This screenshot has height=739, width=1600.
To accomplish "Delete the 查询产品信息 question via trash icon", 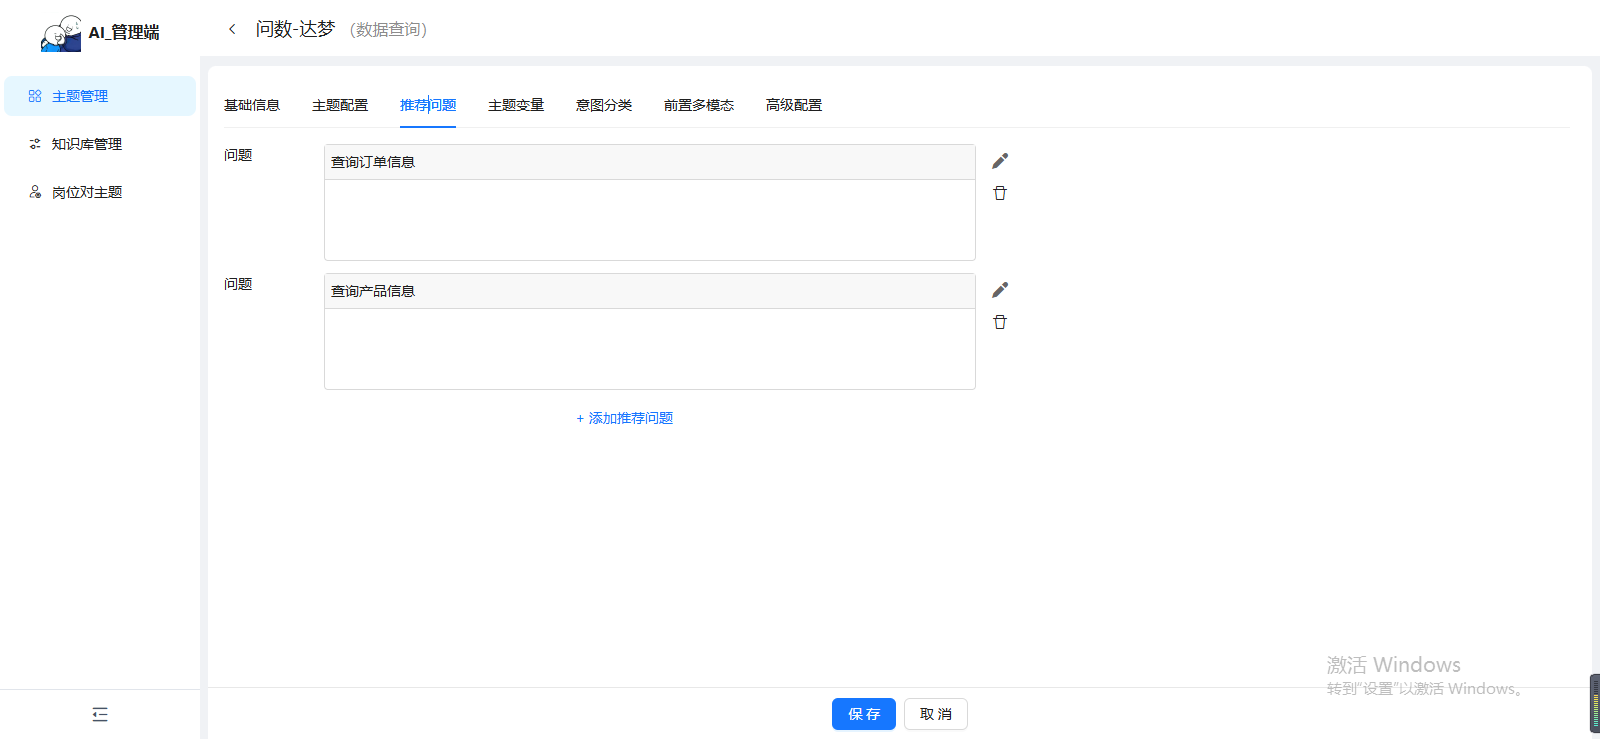I will pos(999,322).
